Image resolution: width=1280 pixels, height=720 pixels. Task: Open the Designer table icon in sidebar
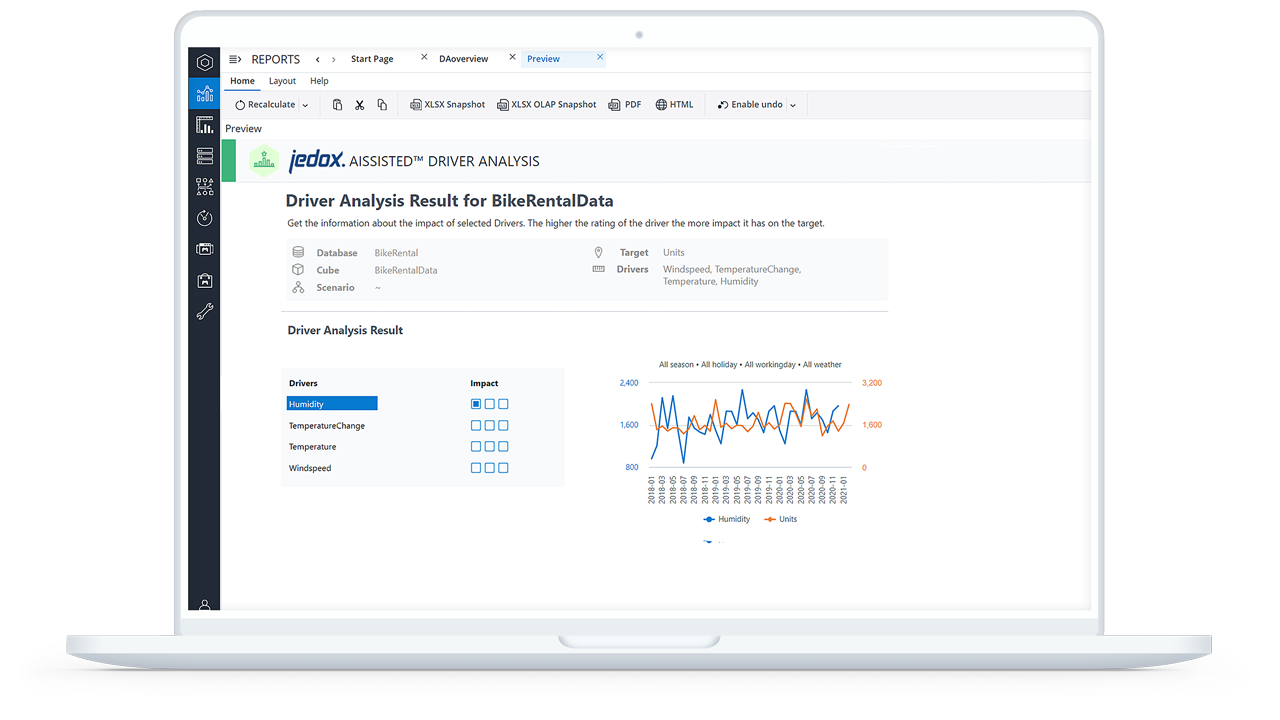[205, 125]
